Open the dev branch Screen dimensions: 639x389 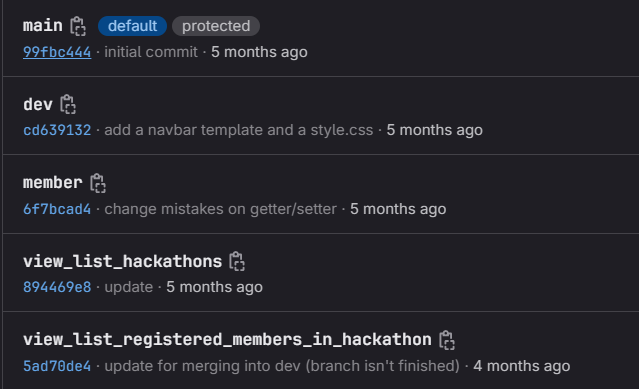coord(38,105)
